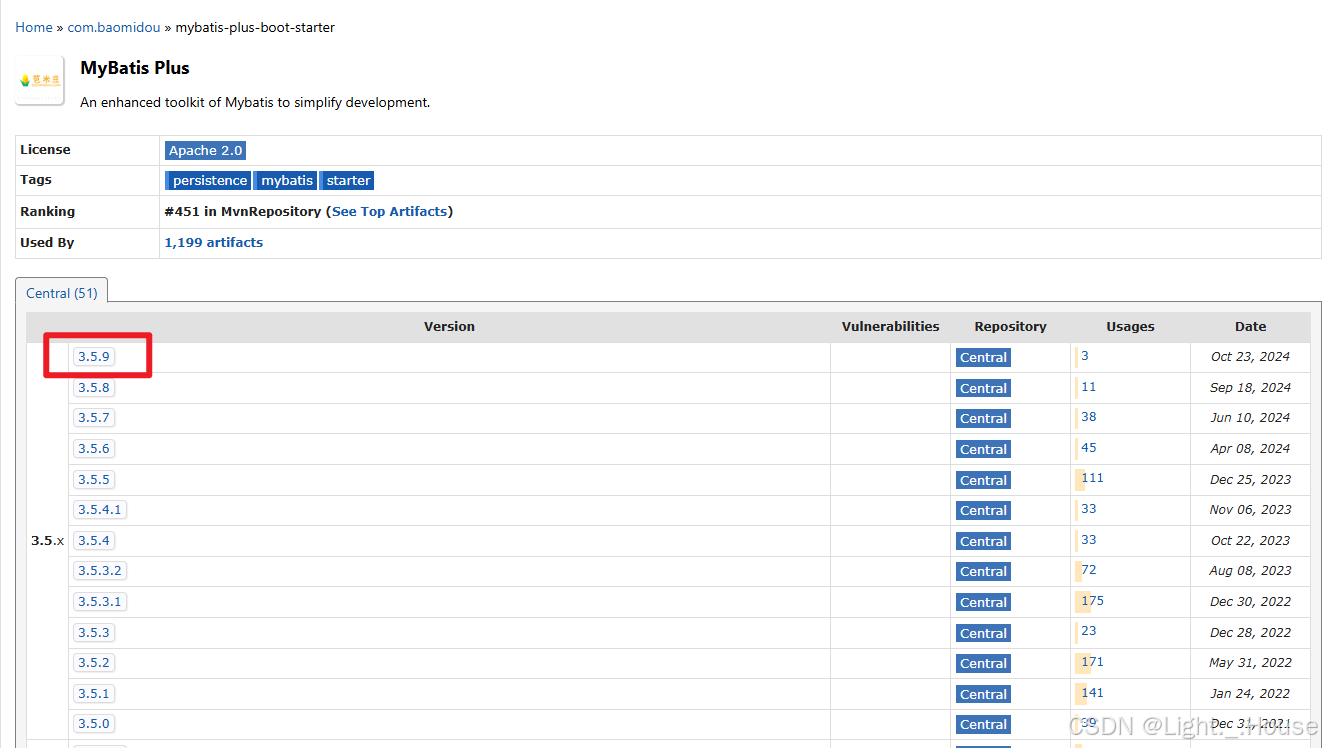Open the See Top Artifacts link
This screenshot has height=748, width=1322.
(390, 211)
